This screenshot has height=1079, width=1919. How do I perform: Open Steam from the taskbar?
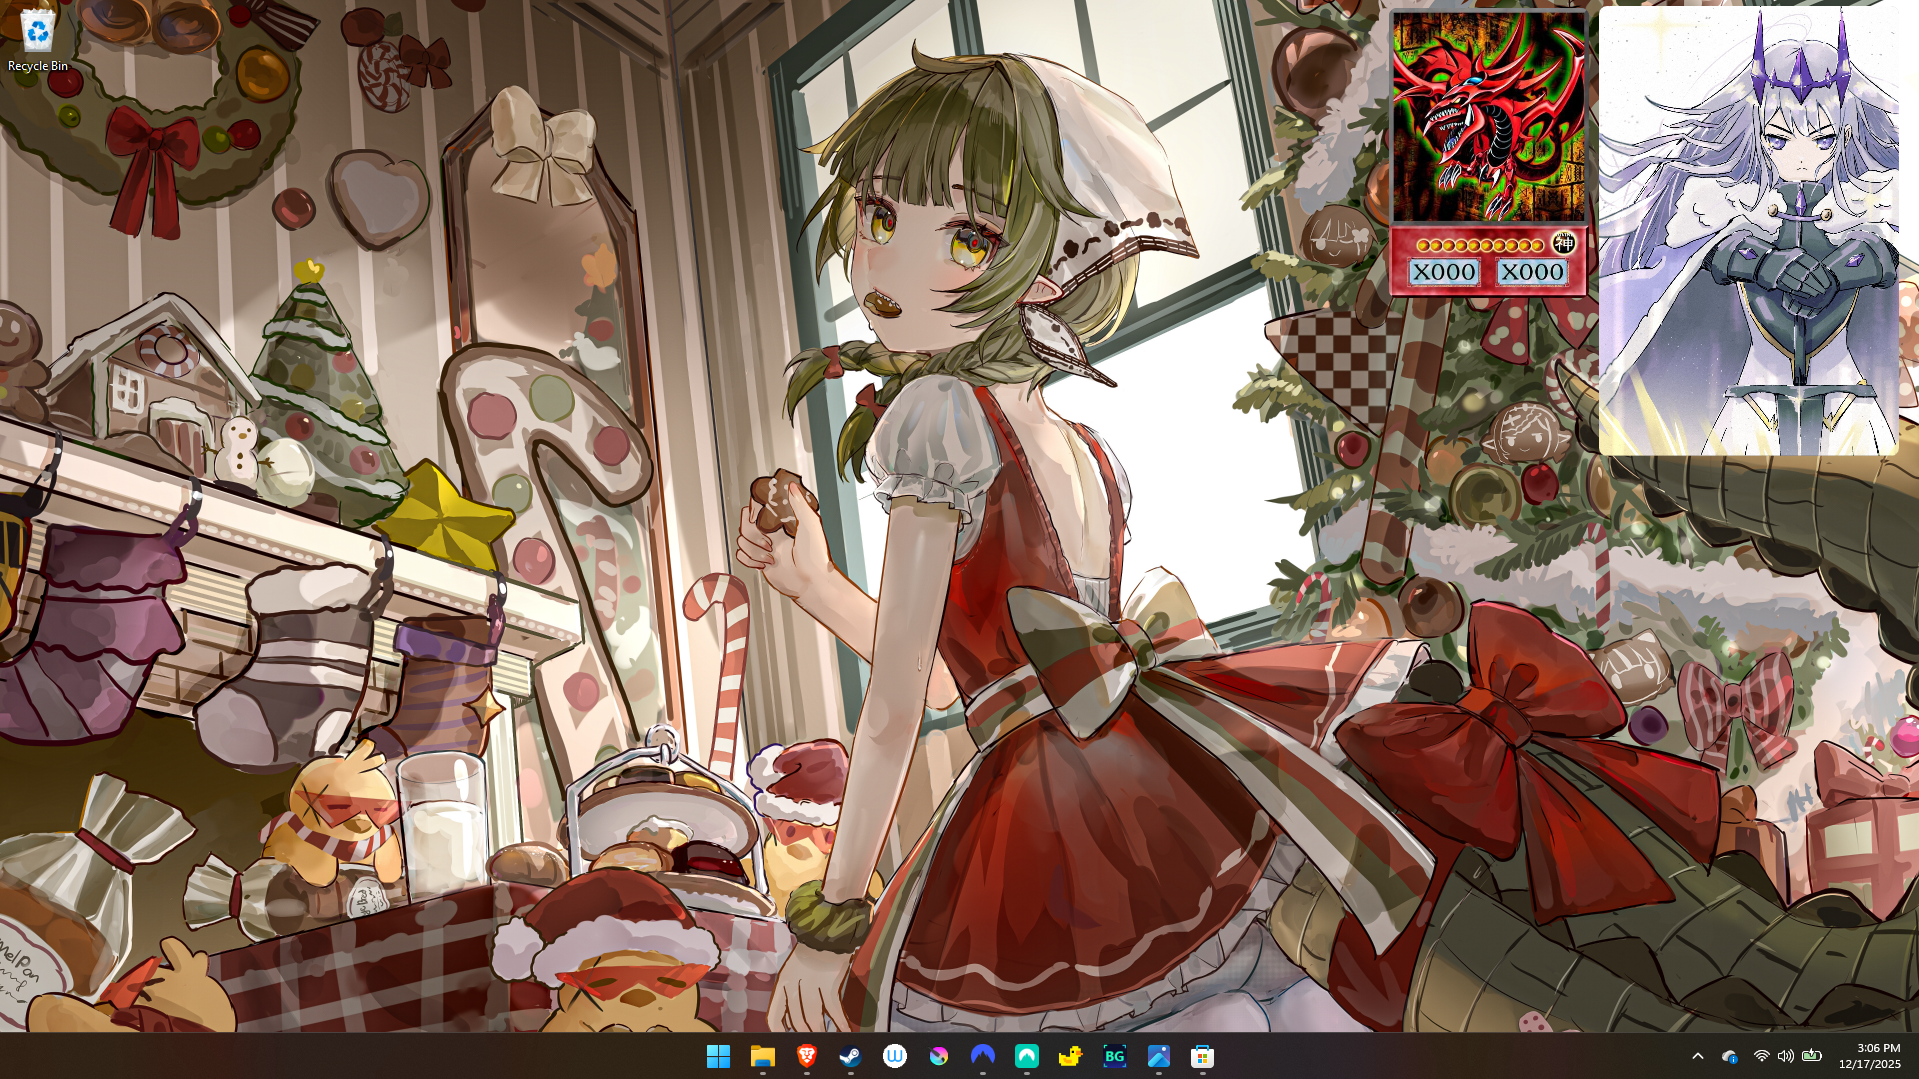[851, 1056]
